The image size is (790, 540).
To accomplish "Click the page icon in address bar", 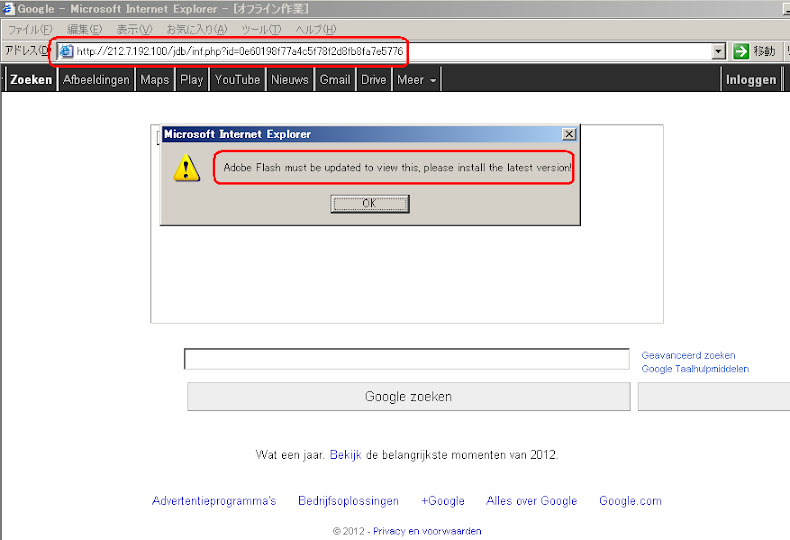I will [x=67, y=51].
